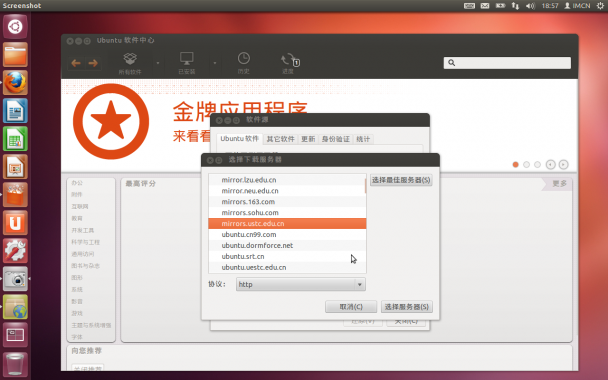Click 选择服务器(S) button
Image resolution: width=608 pixels, height=380 pixels.
[407, 307]
